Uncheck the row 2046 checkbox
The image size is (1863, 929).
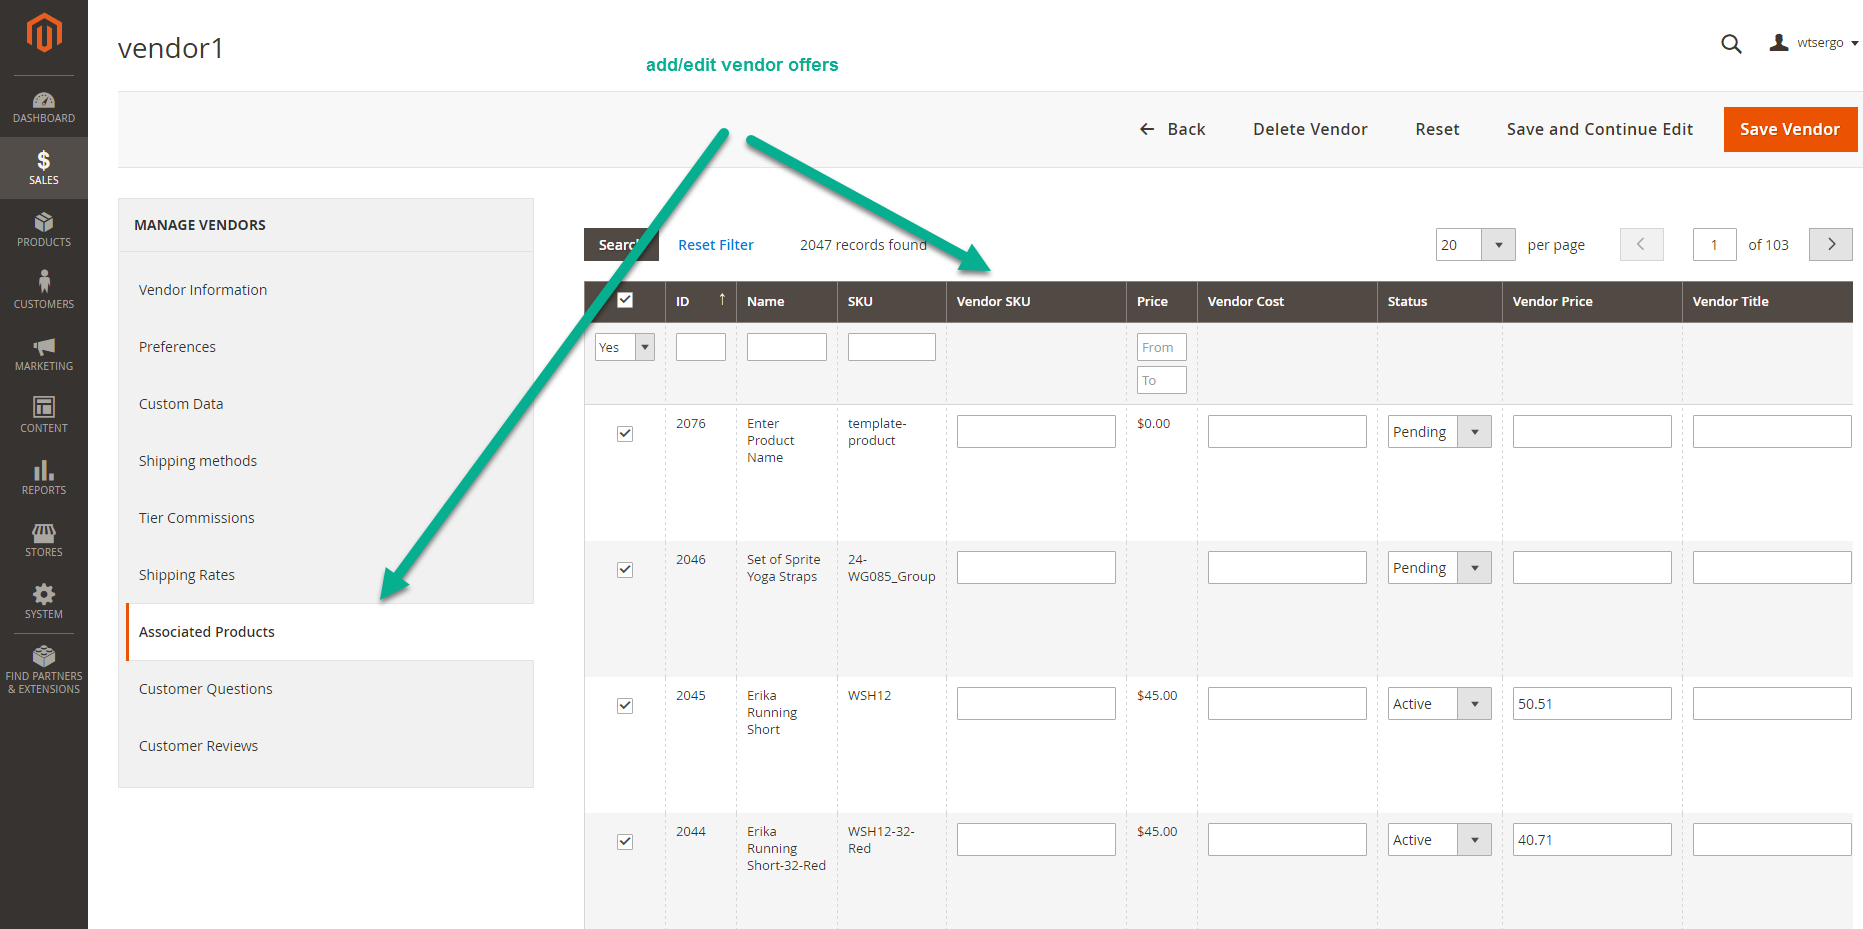pyautogui.click(x=625, y=570)
